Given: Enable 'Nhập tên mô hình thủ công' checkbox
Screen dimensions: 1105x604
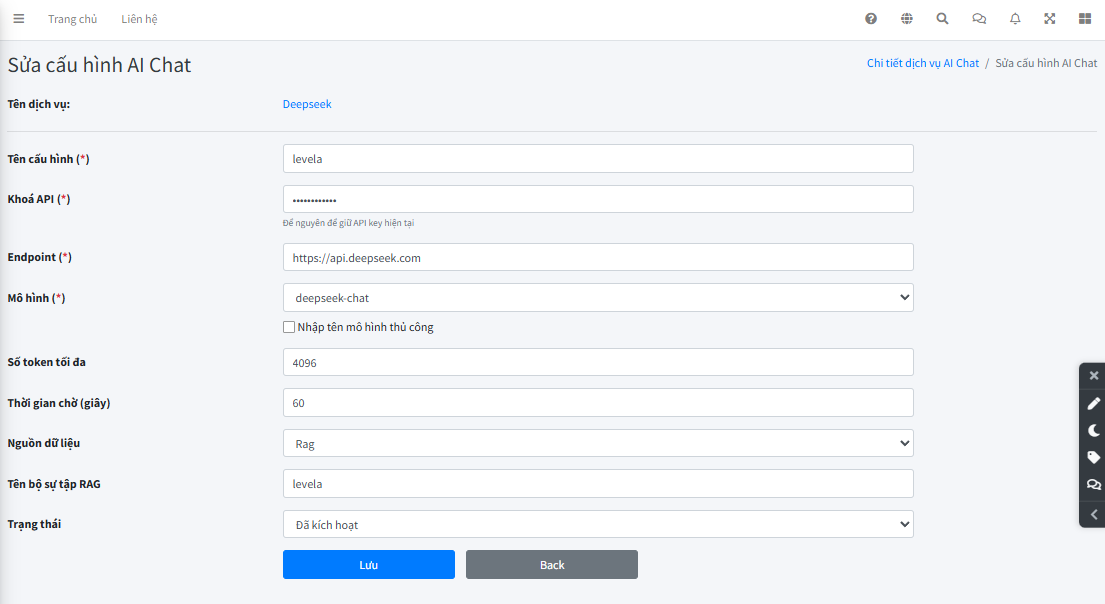Looking at the screenshot, I should coord(289,327).
